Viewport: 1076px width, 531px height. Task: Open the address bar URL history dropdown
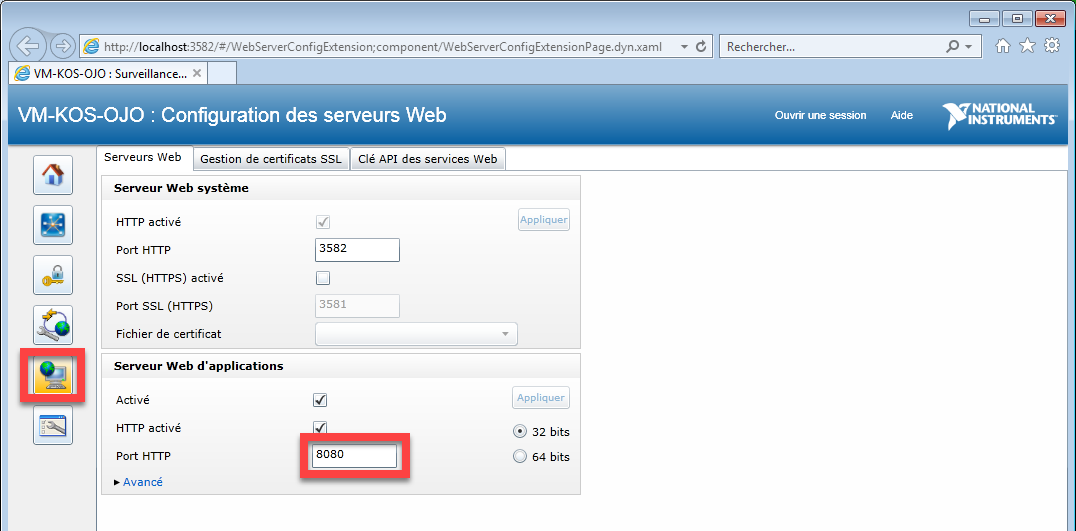(684, 47)
